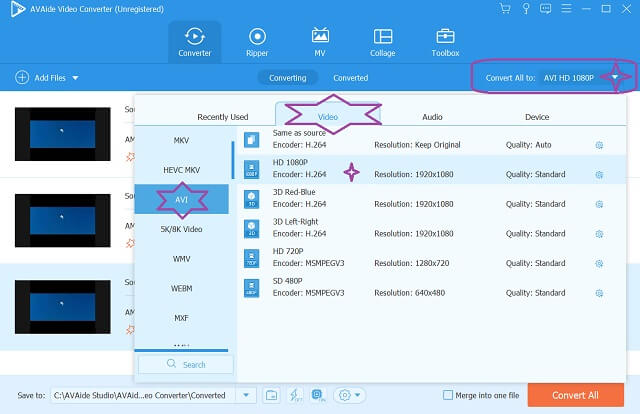This screenshot has height=414, width=640.
Task: Expand the Save to path dropdown
Action: pyautogui.click(x=246, y=395)
